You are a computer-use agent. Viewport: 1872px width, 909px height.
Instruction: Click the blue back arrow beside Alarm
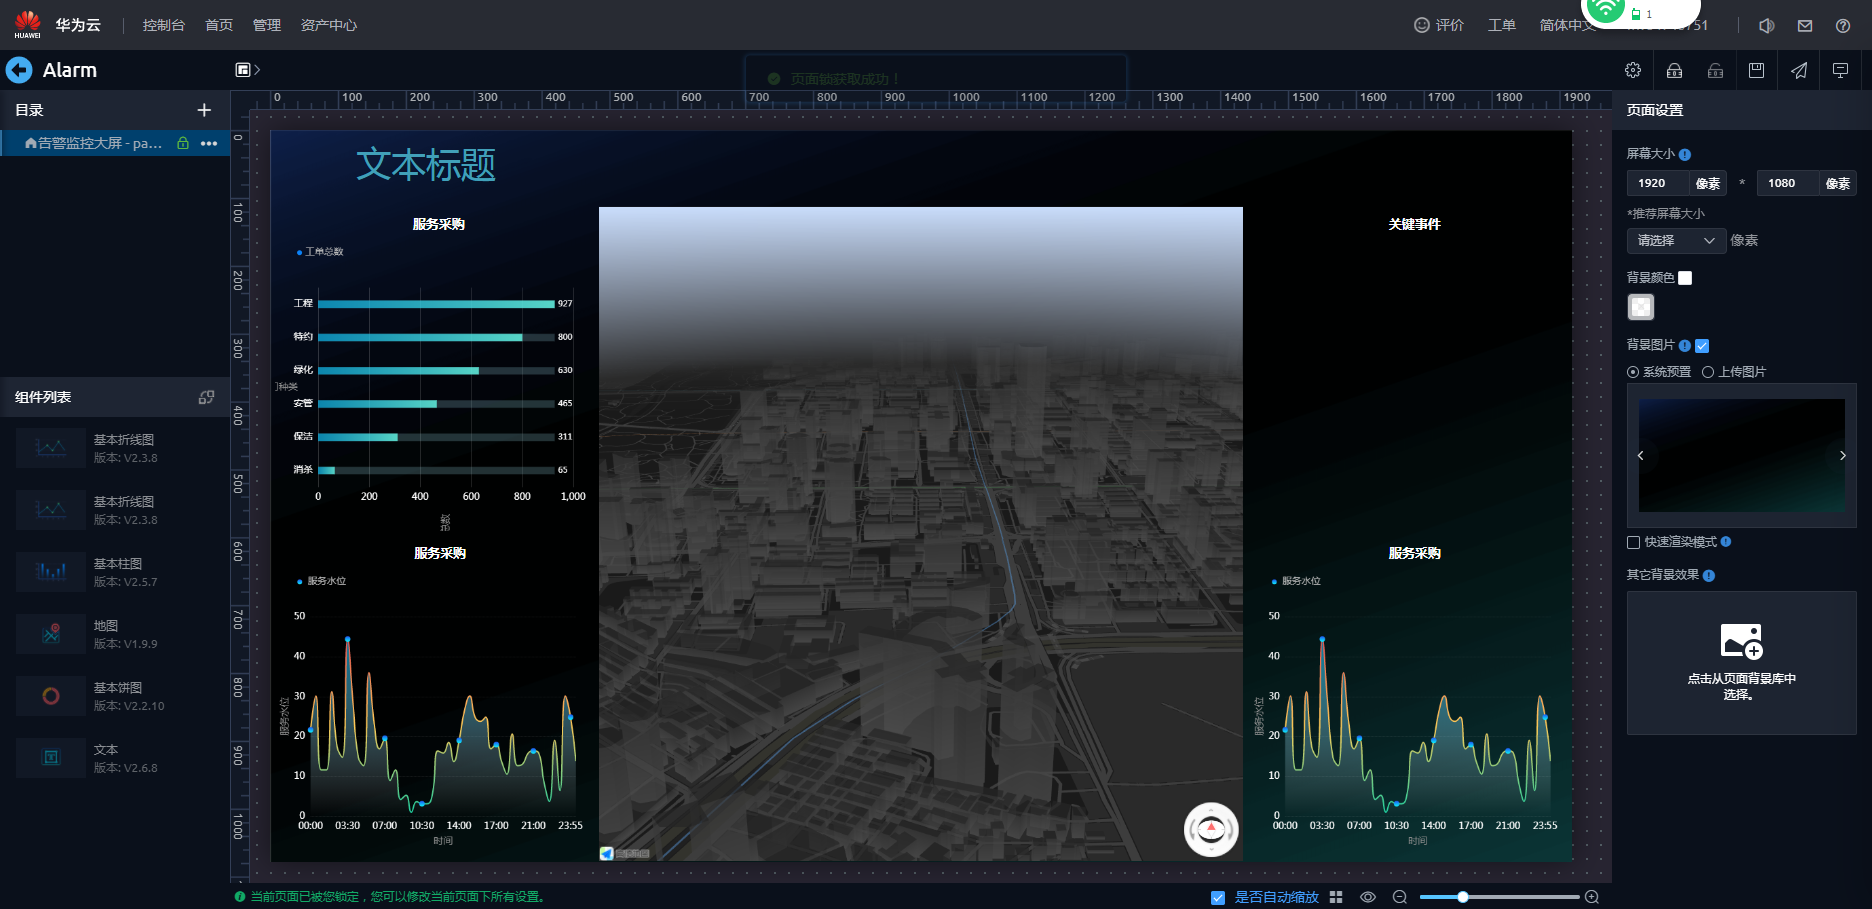pos(19,70)
